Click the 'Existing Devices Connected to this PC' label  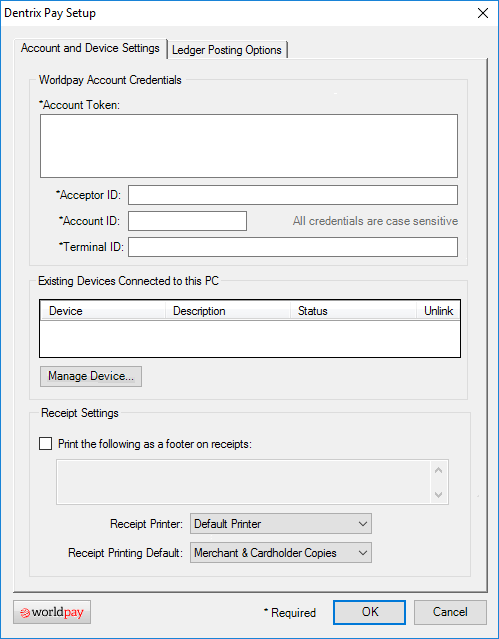128,281
